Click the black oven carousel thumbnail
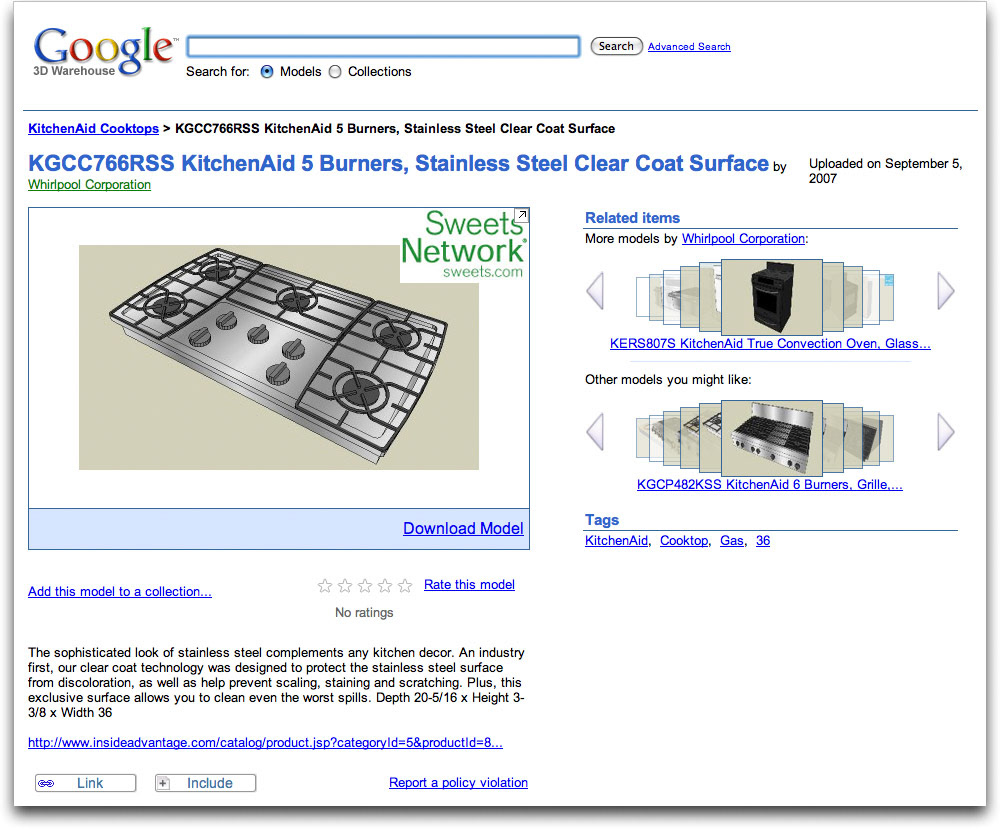 point(772,297)
